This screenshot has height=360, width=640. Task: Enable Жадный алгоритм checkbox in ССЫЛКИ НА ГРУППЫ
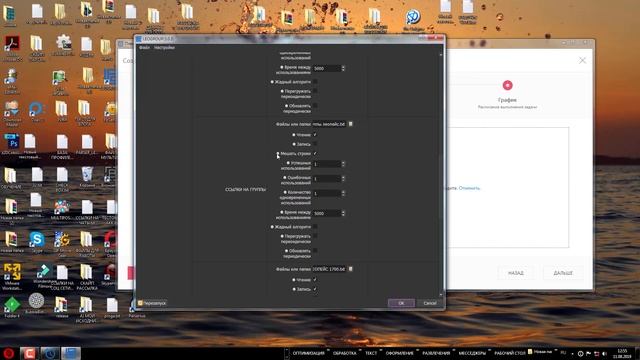[315, 227]
